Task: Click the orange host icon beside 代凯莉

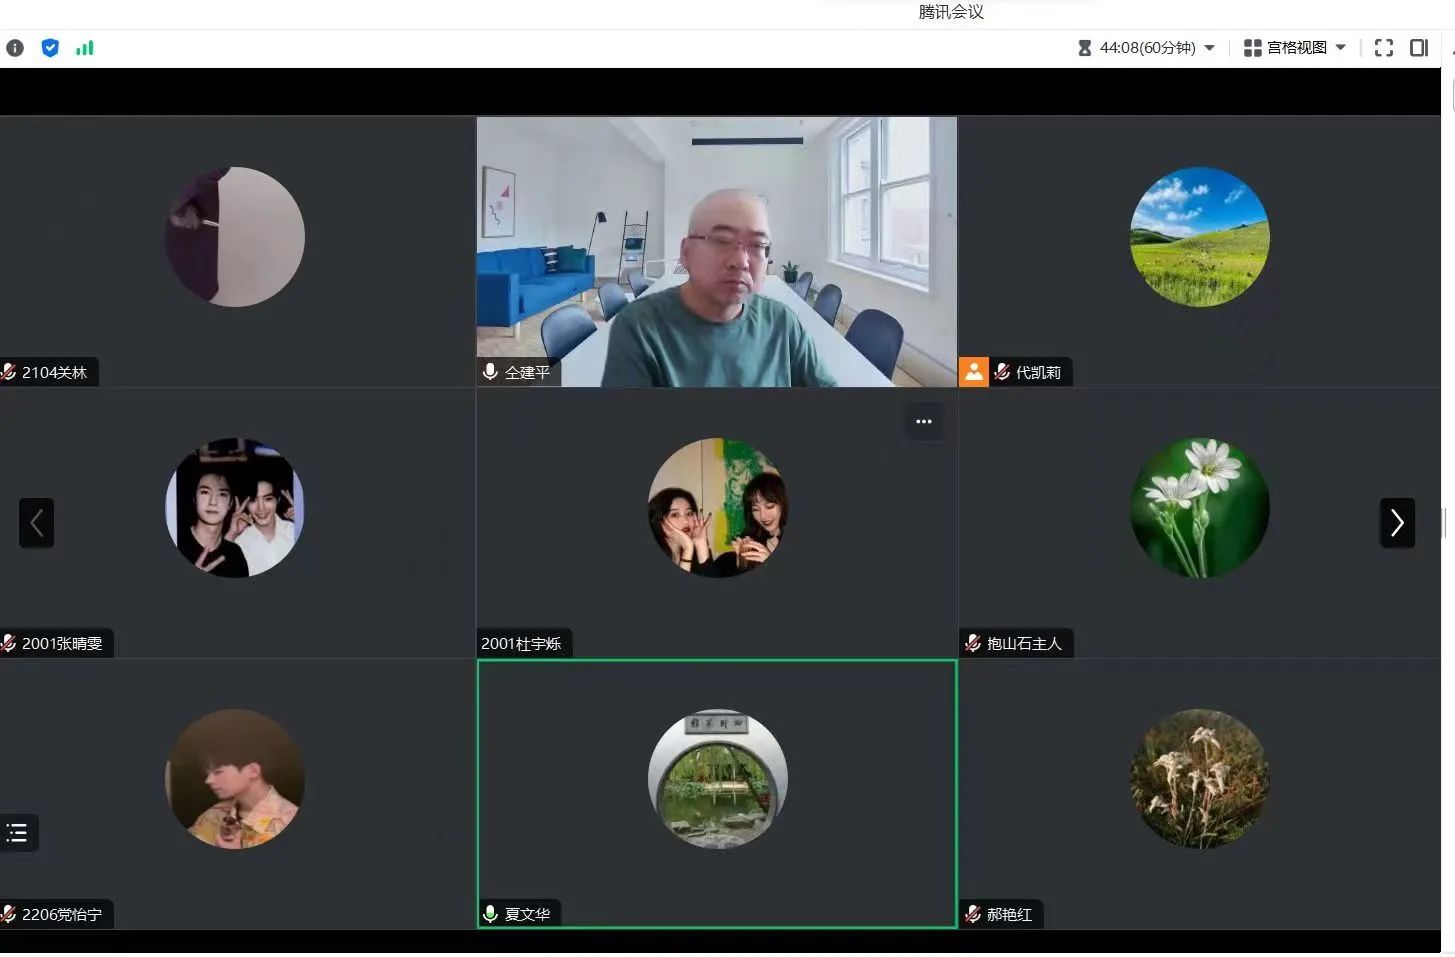Action: (x=974, y=372)
